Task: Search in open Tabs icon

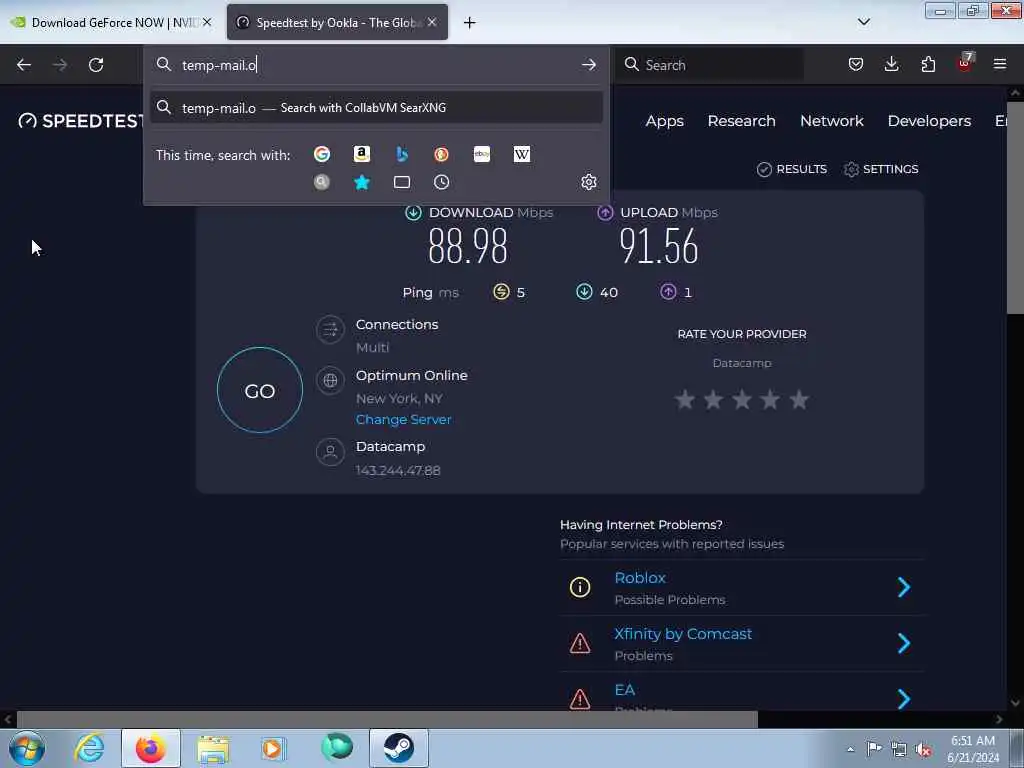Action: [x=402, y=182]
